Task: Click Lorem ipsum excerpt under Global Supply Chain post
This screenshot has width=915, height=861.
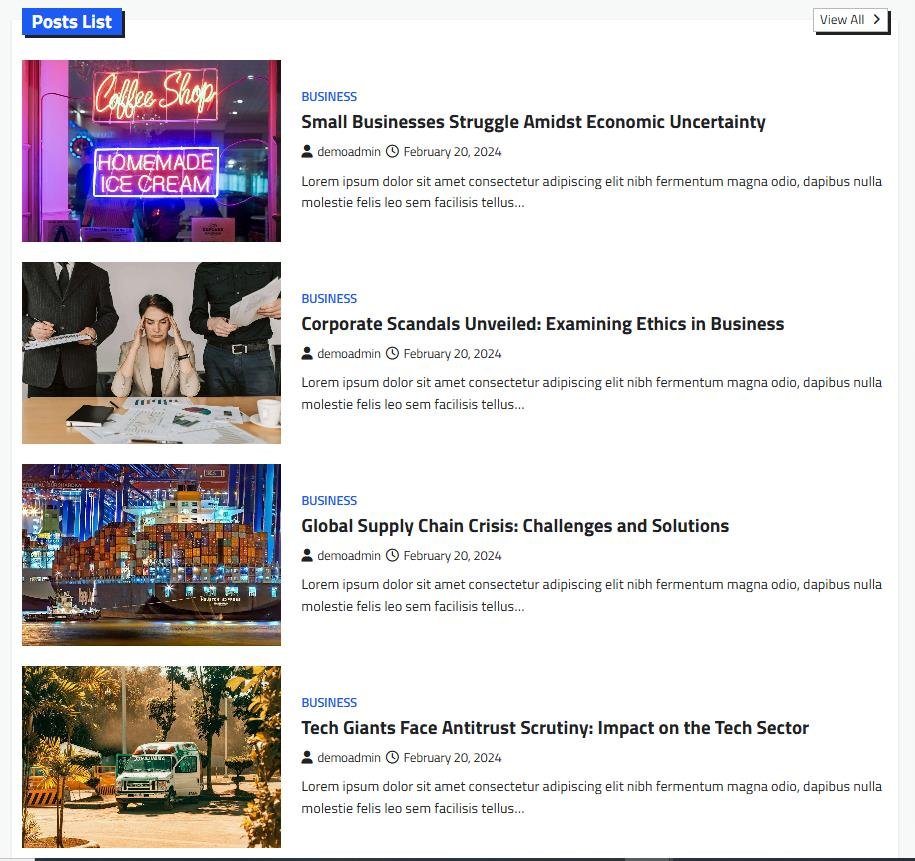Action: pyautogui.click(x=591, y=595)
